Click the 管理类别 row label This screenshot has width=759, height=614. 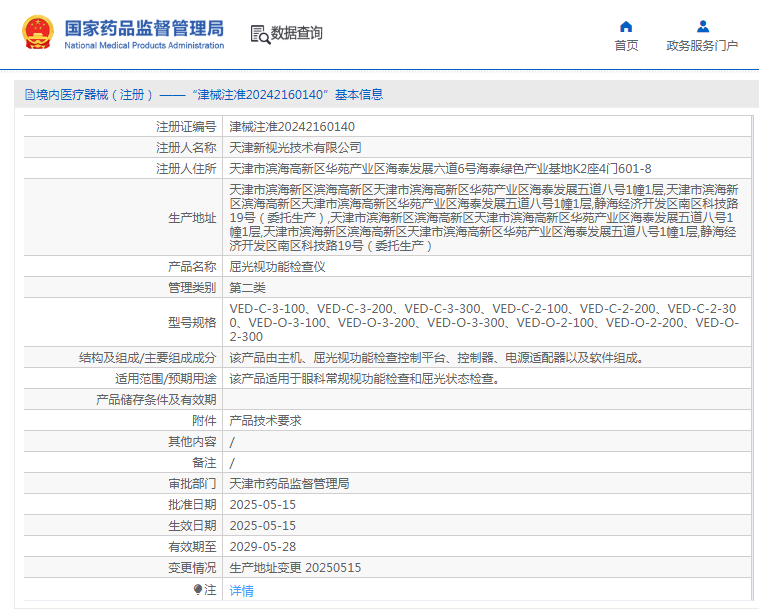click(x=192, y=288)
